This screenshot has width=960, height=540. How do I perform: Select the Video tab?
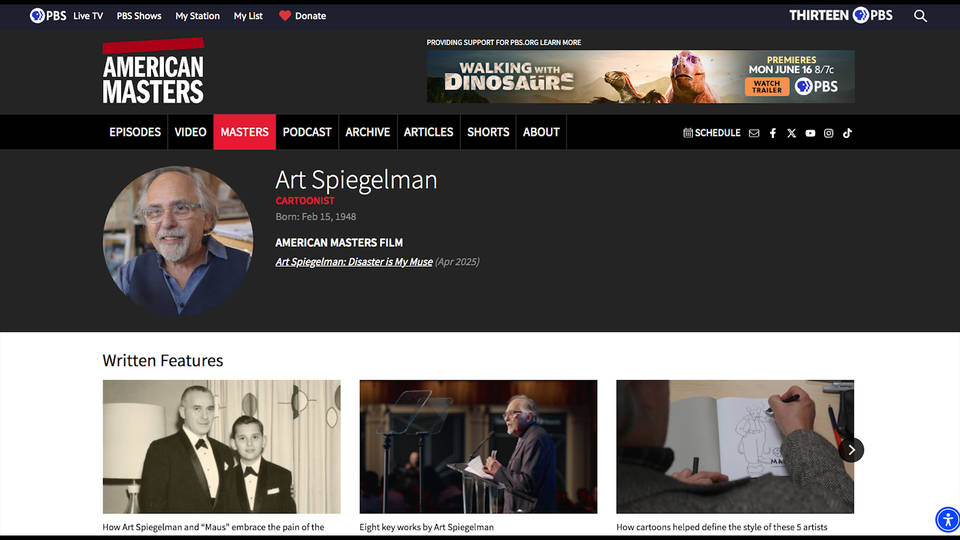[190, 132]
